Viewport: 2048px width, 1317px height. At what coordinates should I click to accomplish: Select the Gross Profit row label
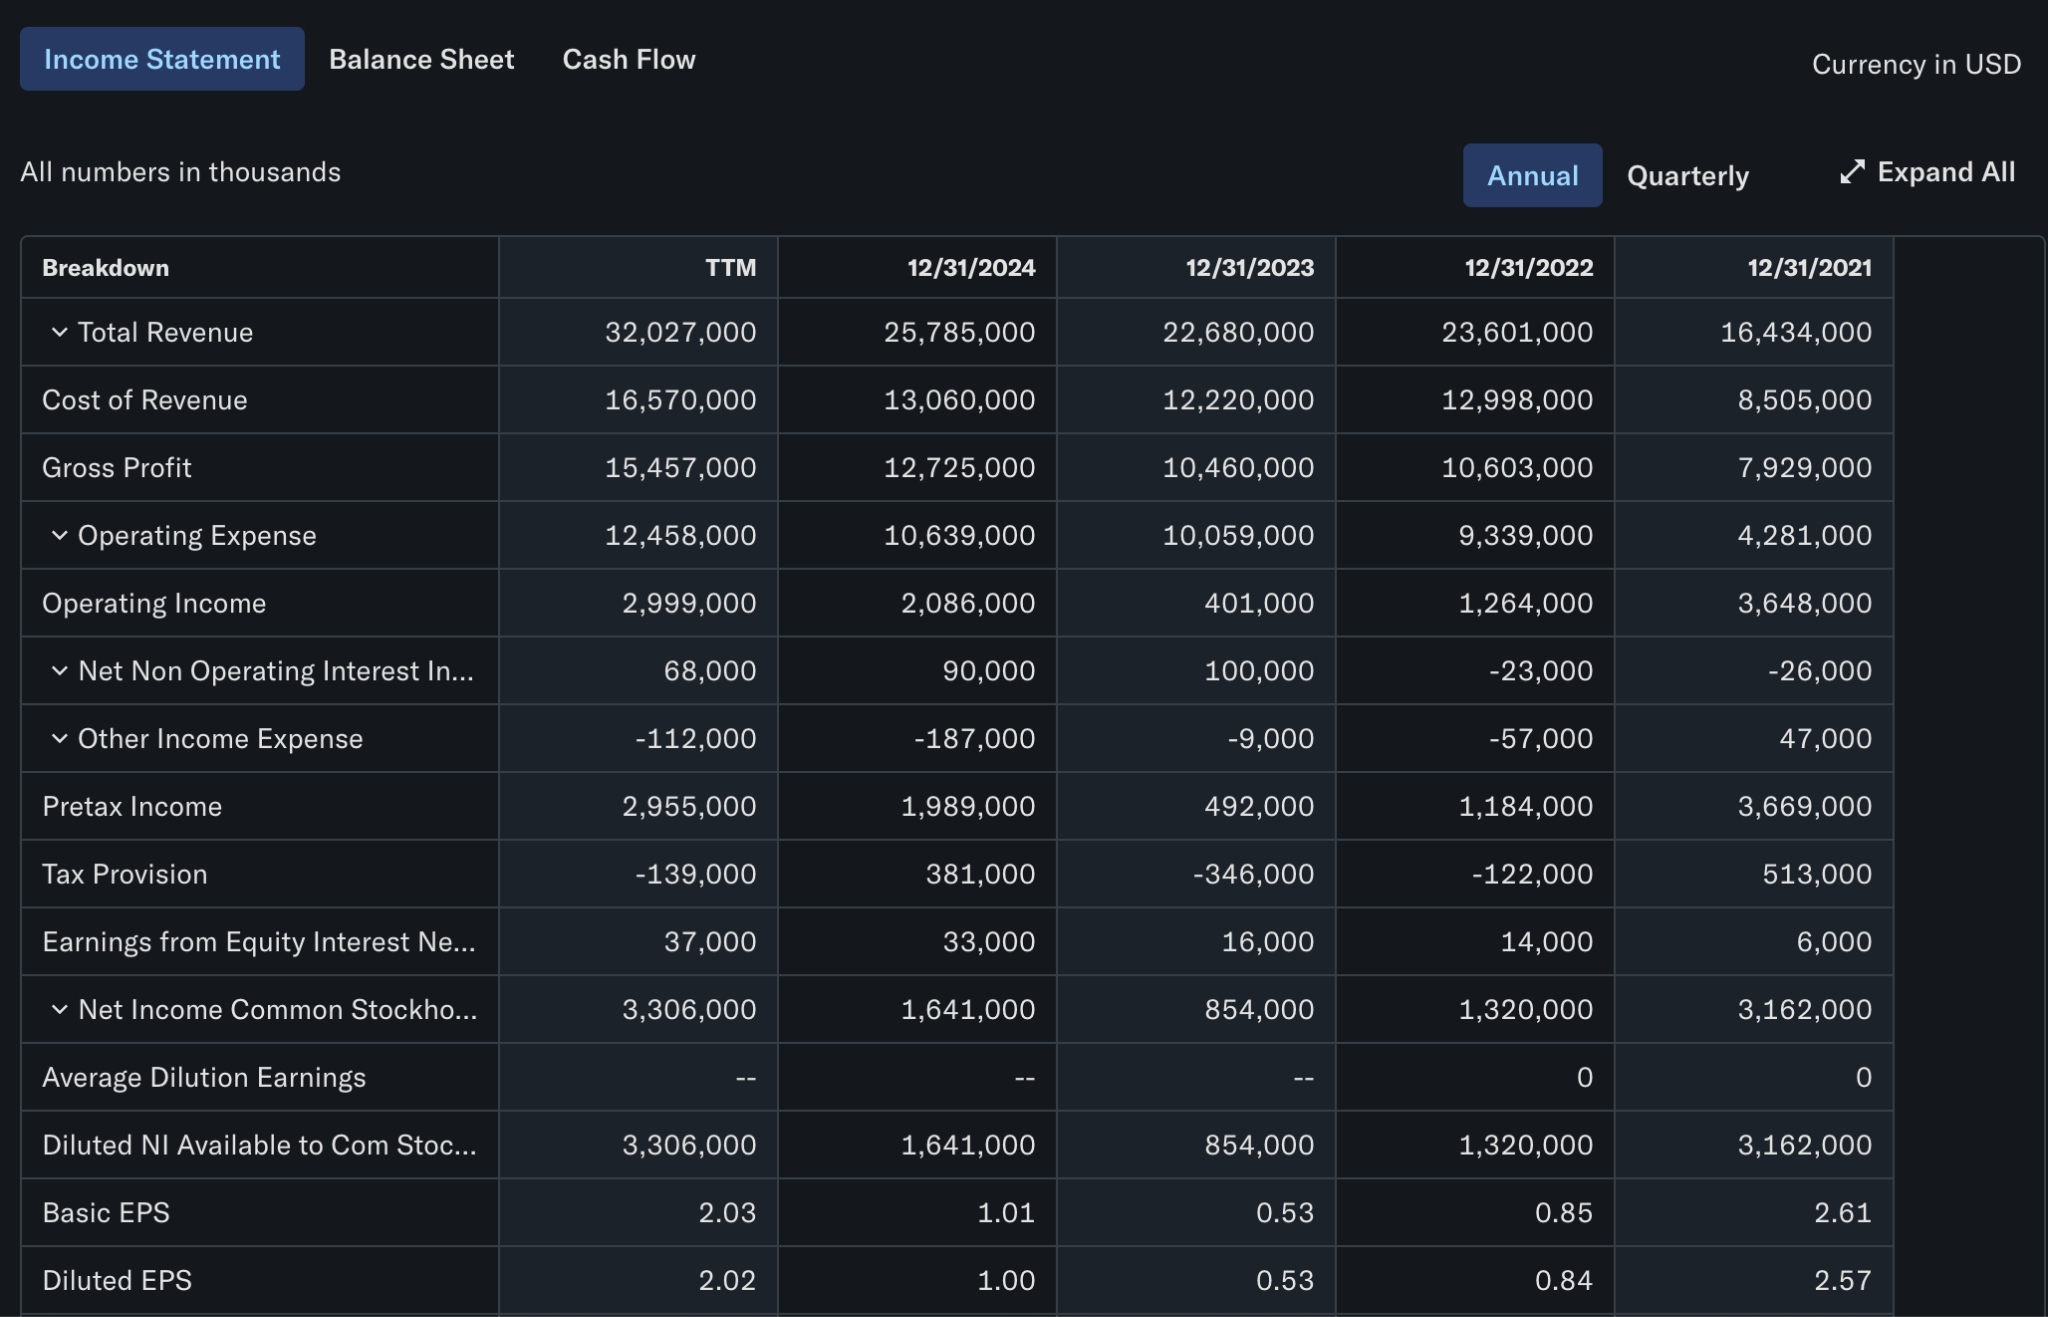click(116, 468)
